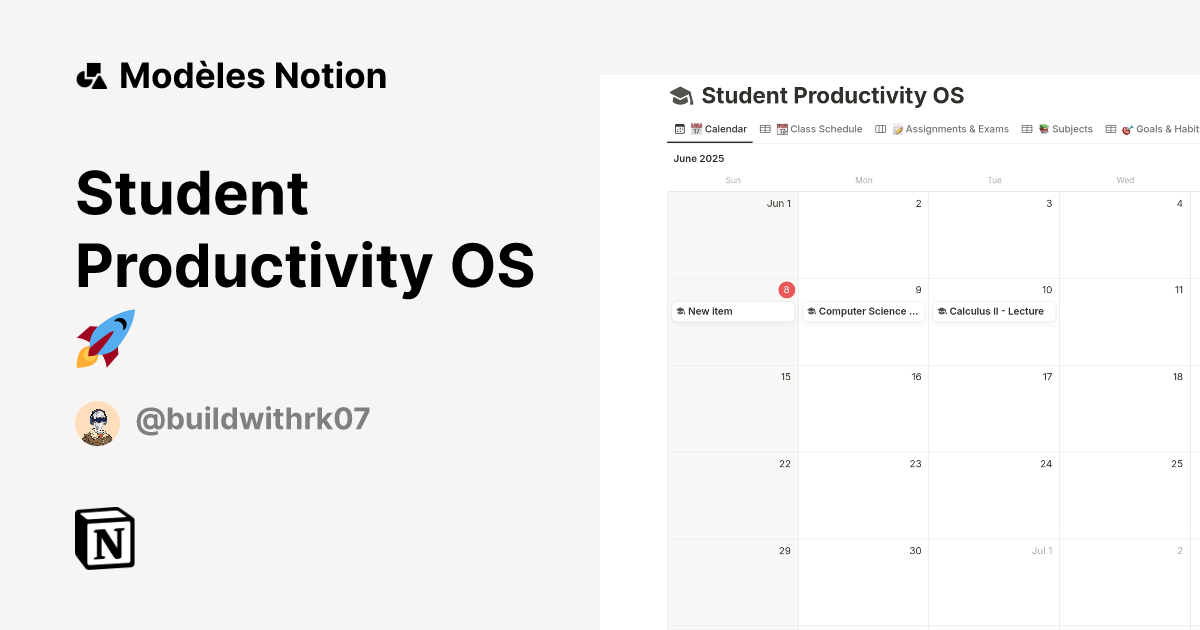Click the graduation cap icon on the New Item event

pyautogui.click(x=680, y=311)
